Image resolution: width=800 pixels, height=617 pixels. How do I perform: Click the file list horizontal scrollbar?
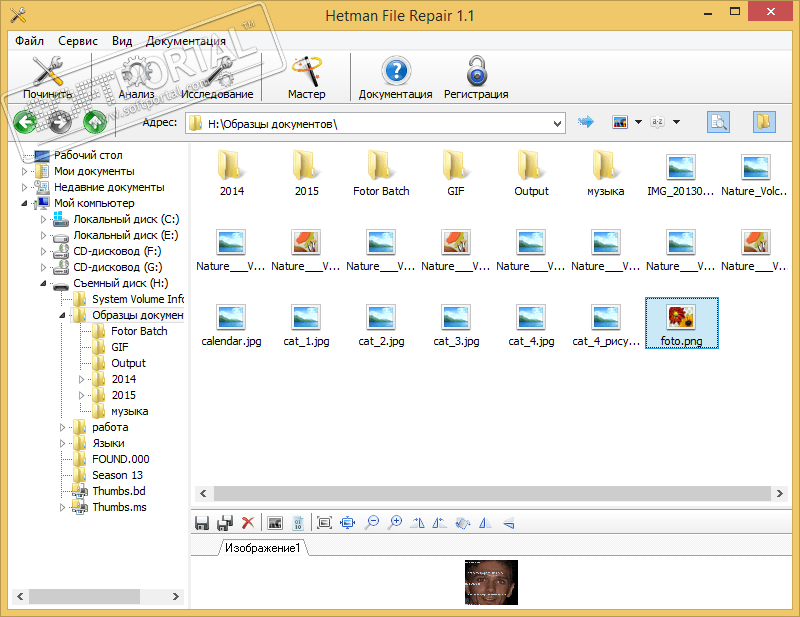pos(492,493)
